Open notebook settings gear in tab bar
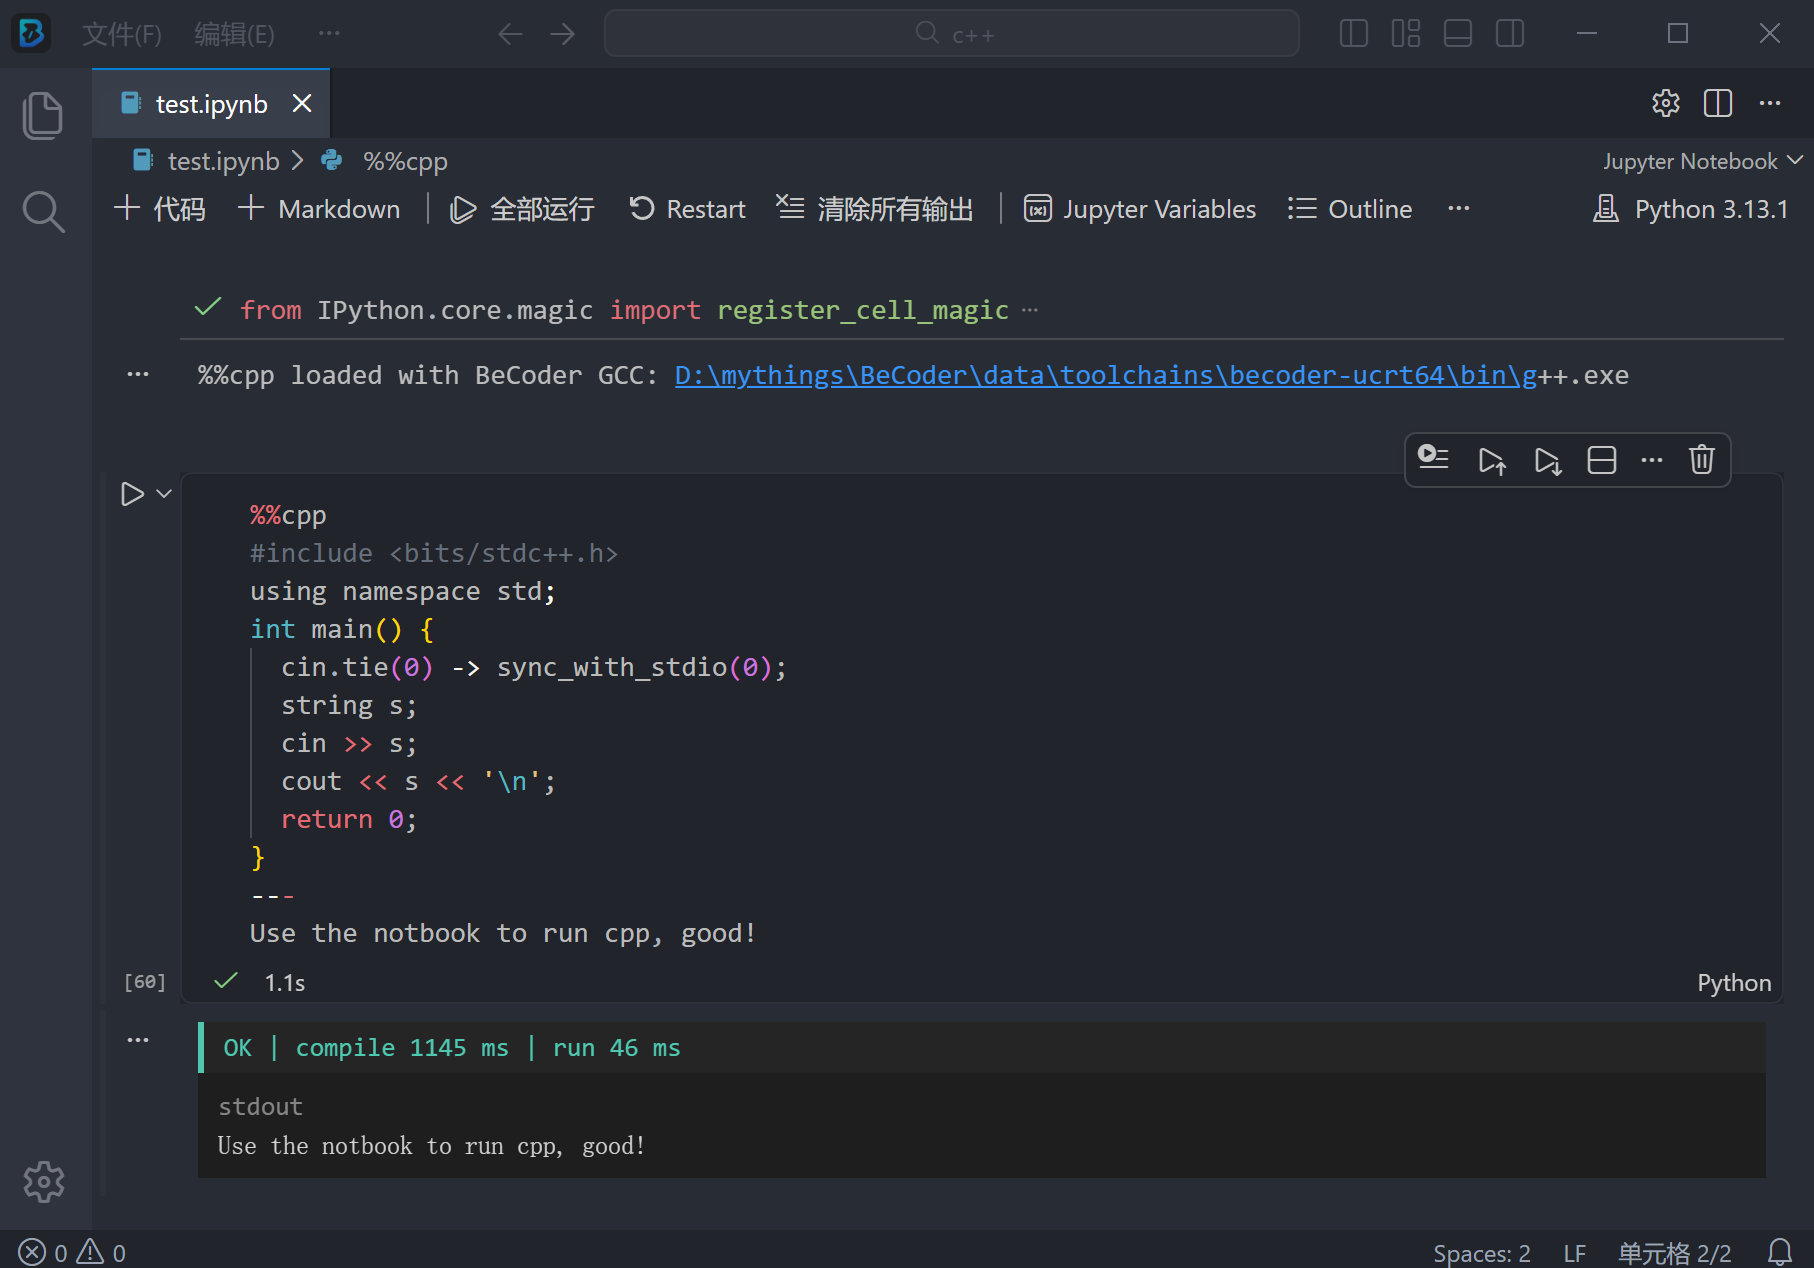Screen dimensions: 1814x1268 [1665, 103]
